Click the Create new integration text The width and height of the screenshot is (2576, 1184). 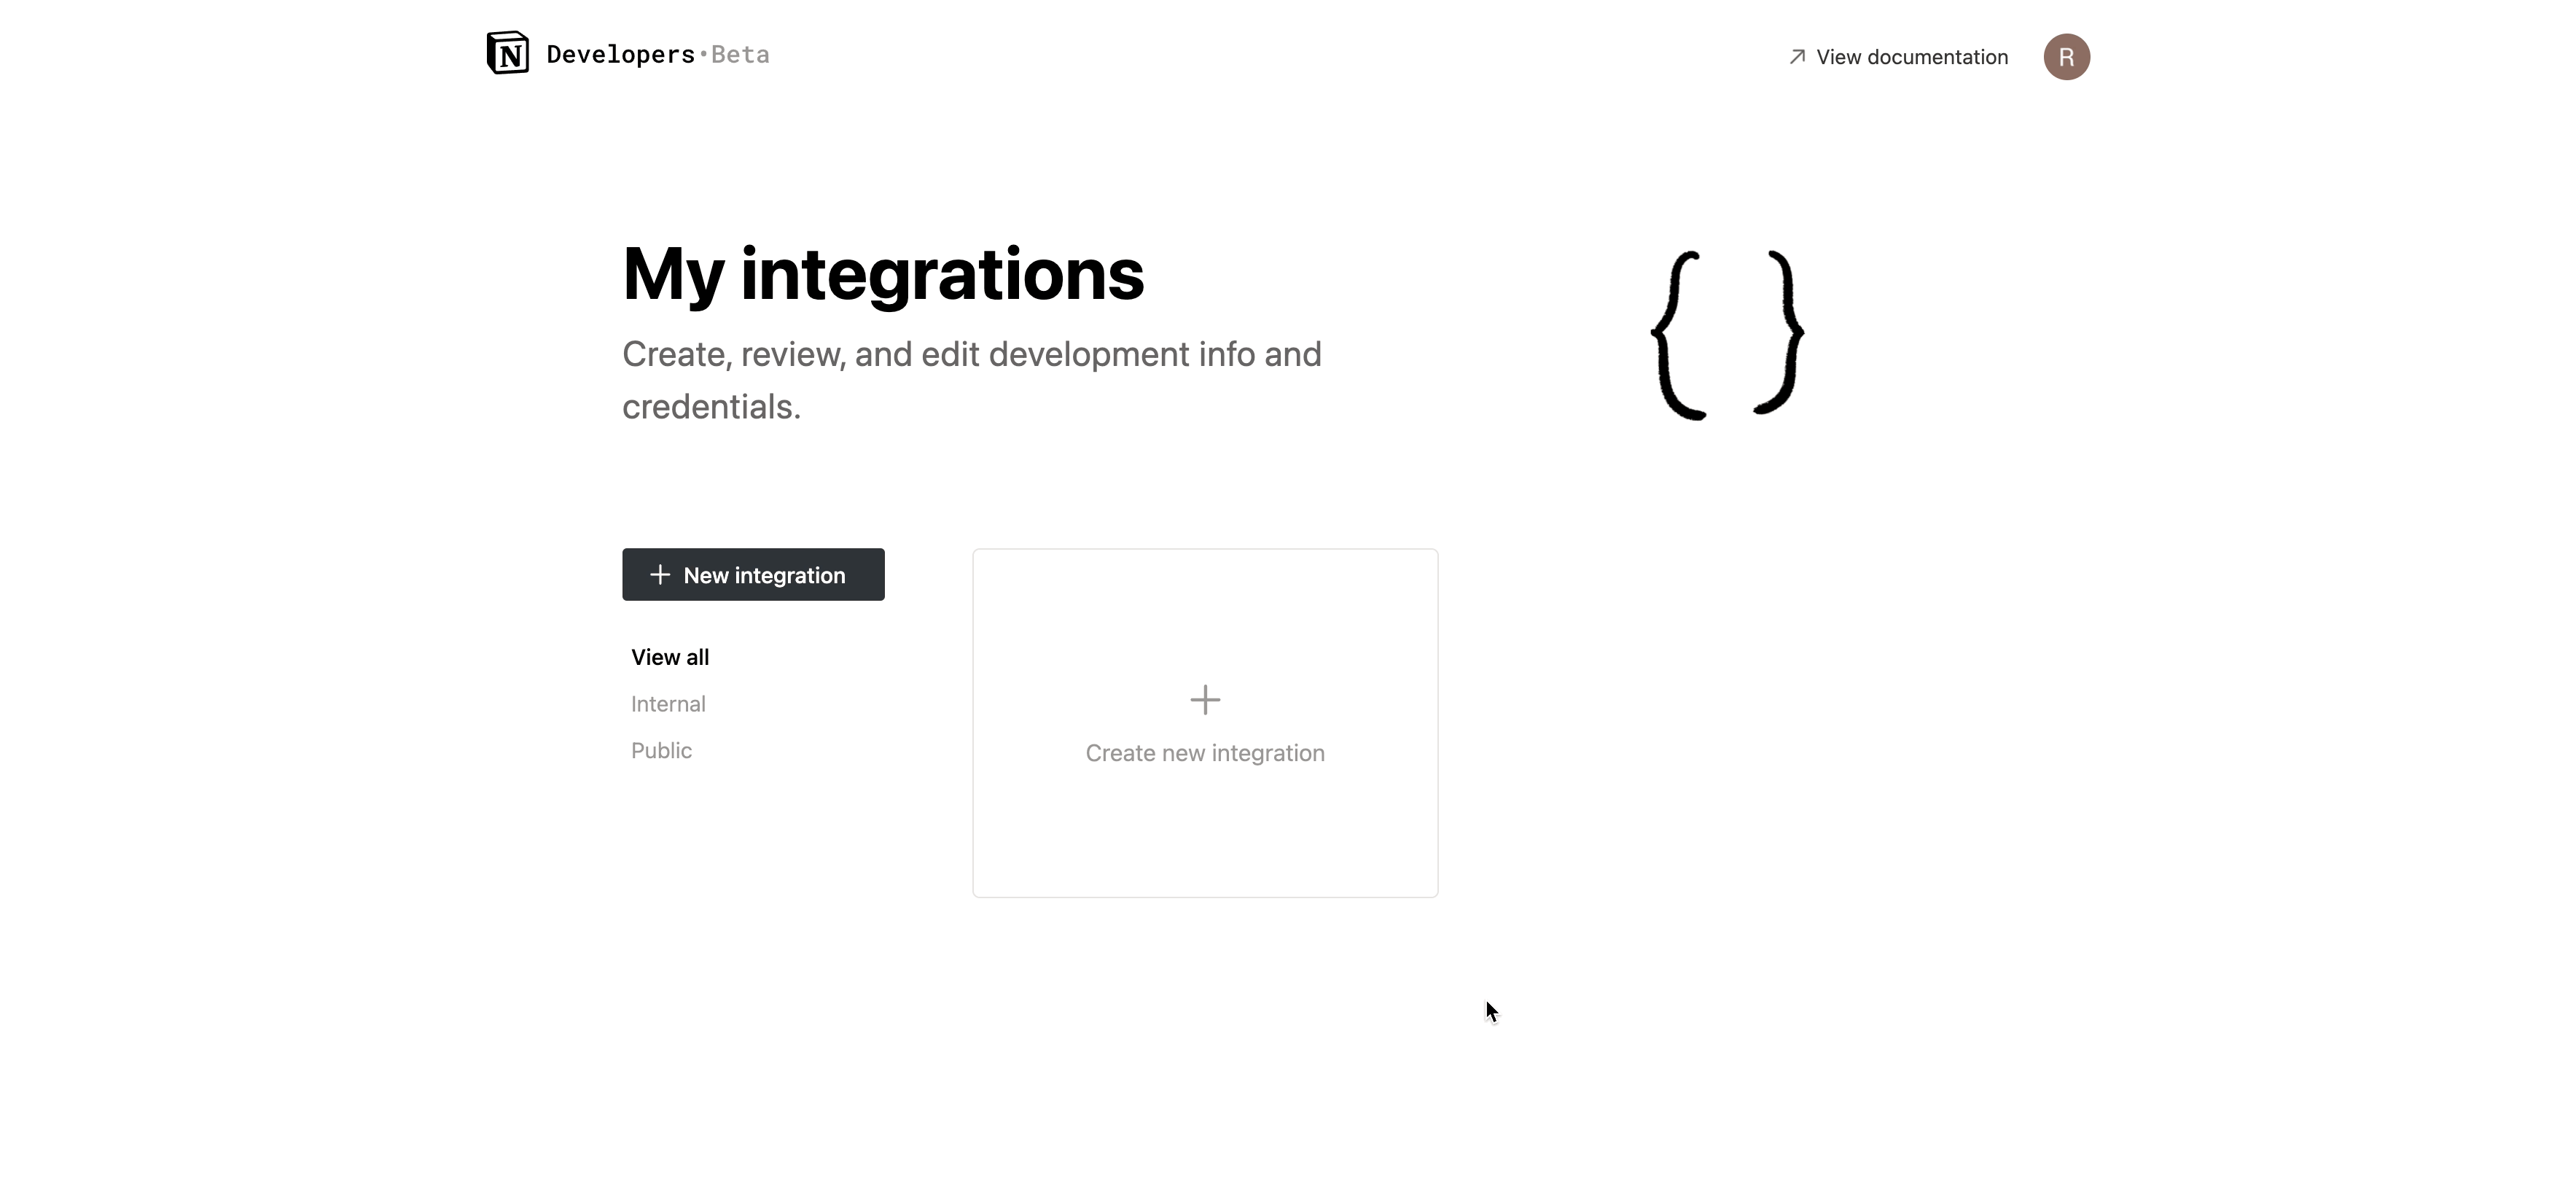pyautogui.click(x=1205, y=753)
